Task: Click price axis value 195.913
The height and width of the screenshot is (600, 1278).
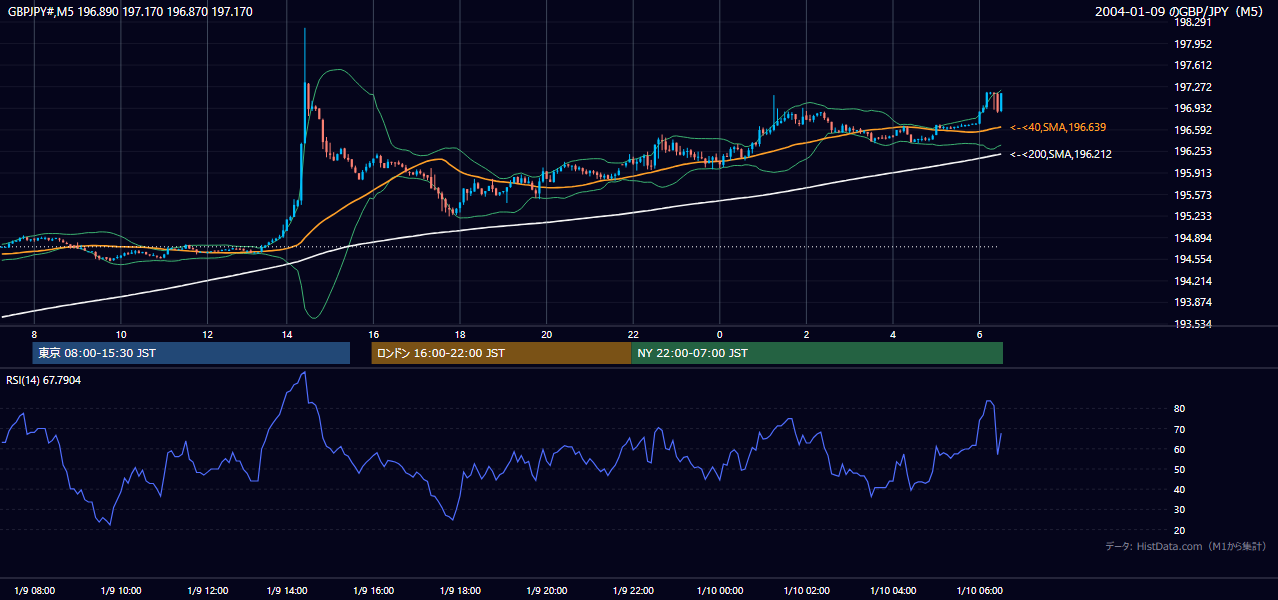Action: click(x=1194, y=173)
